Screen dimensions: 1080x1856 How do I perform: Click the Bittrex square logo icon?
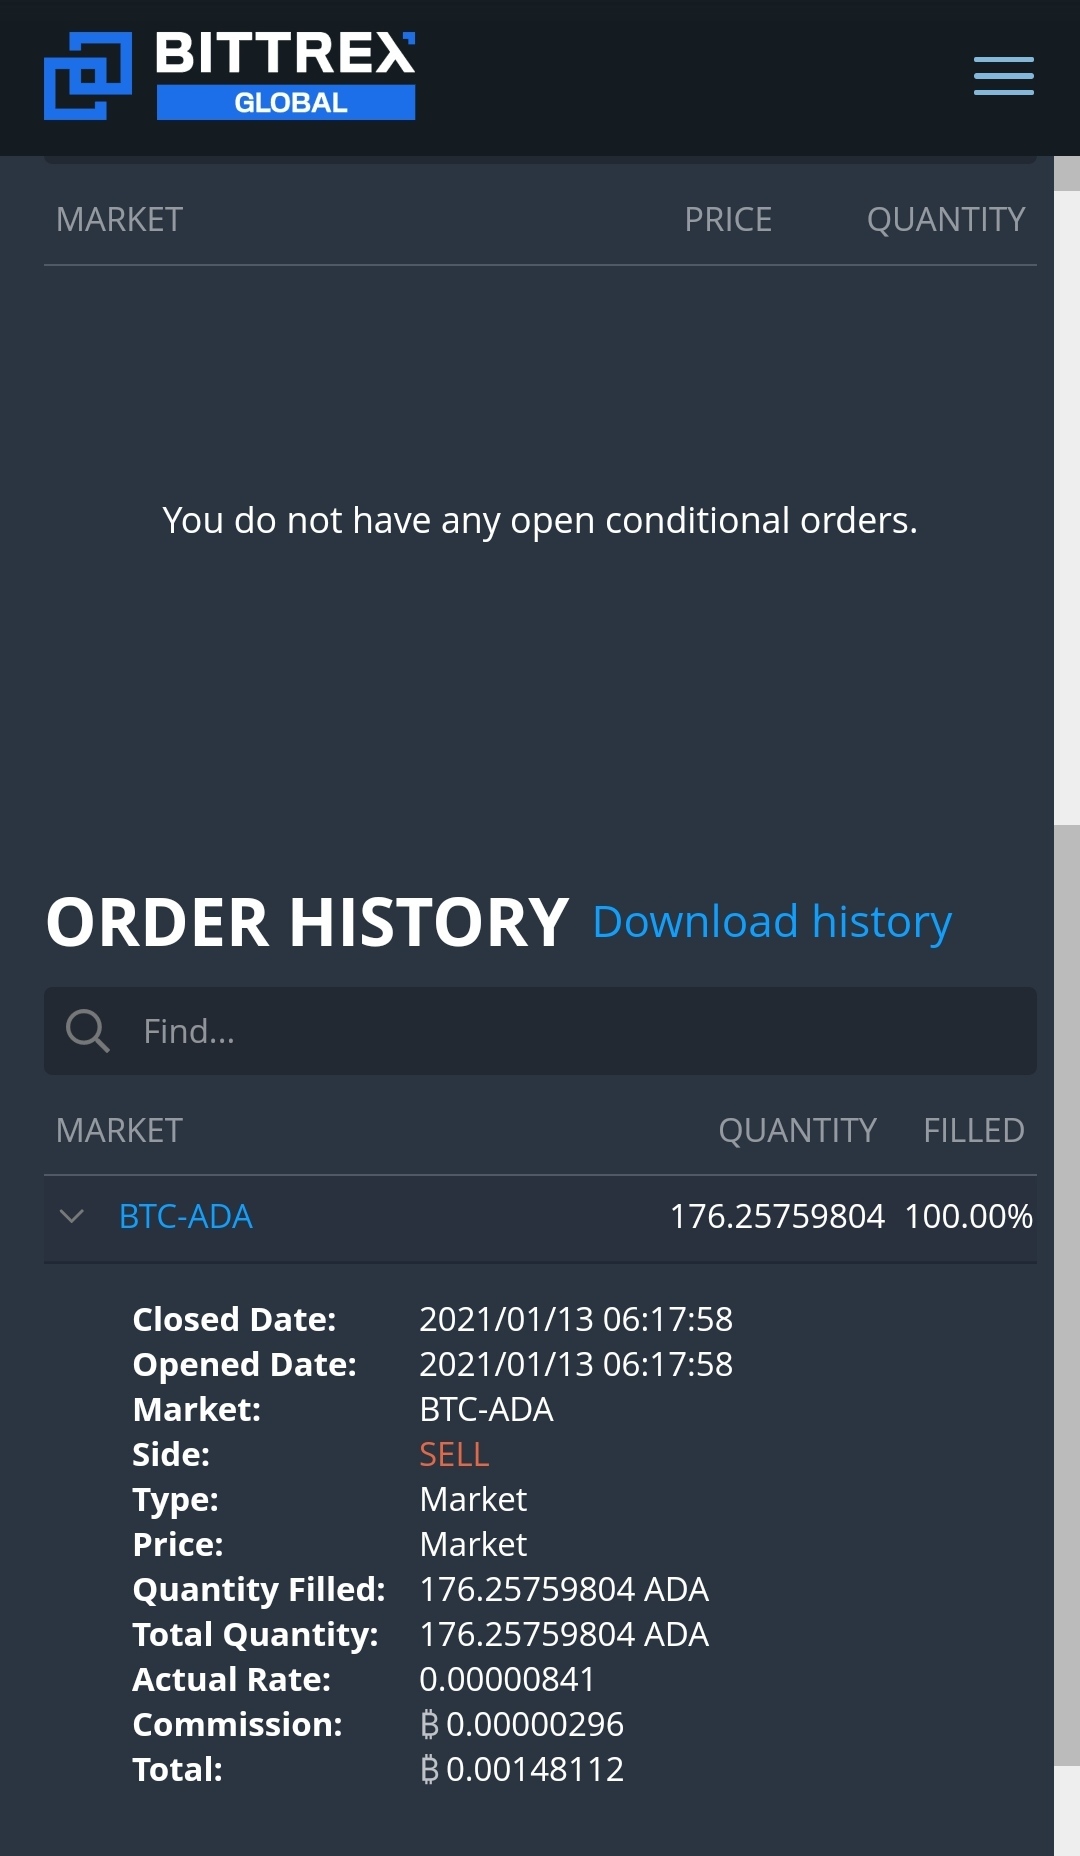(88, 76)
